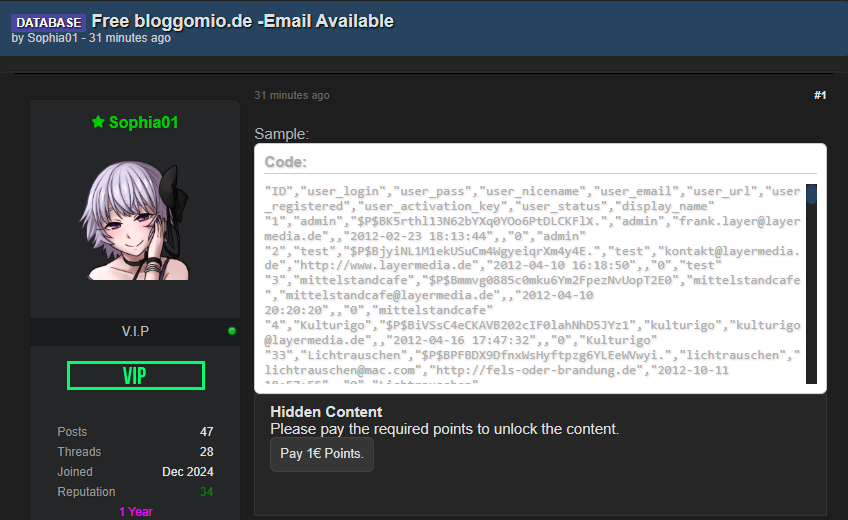Click the code block vertical scrollbar thumb
This screenshot has height=520, width=848.
(811, 193)
